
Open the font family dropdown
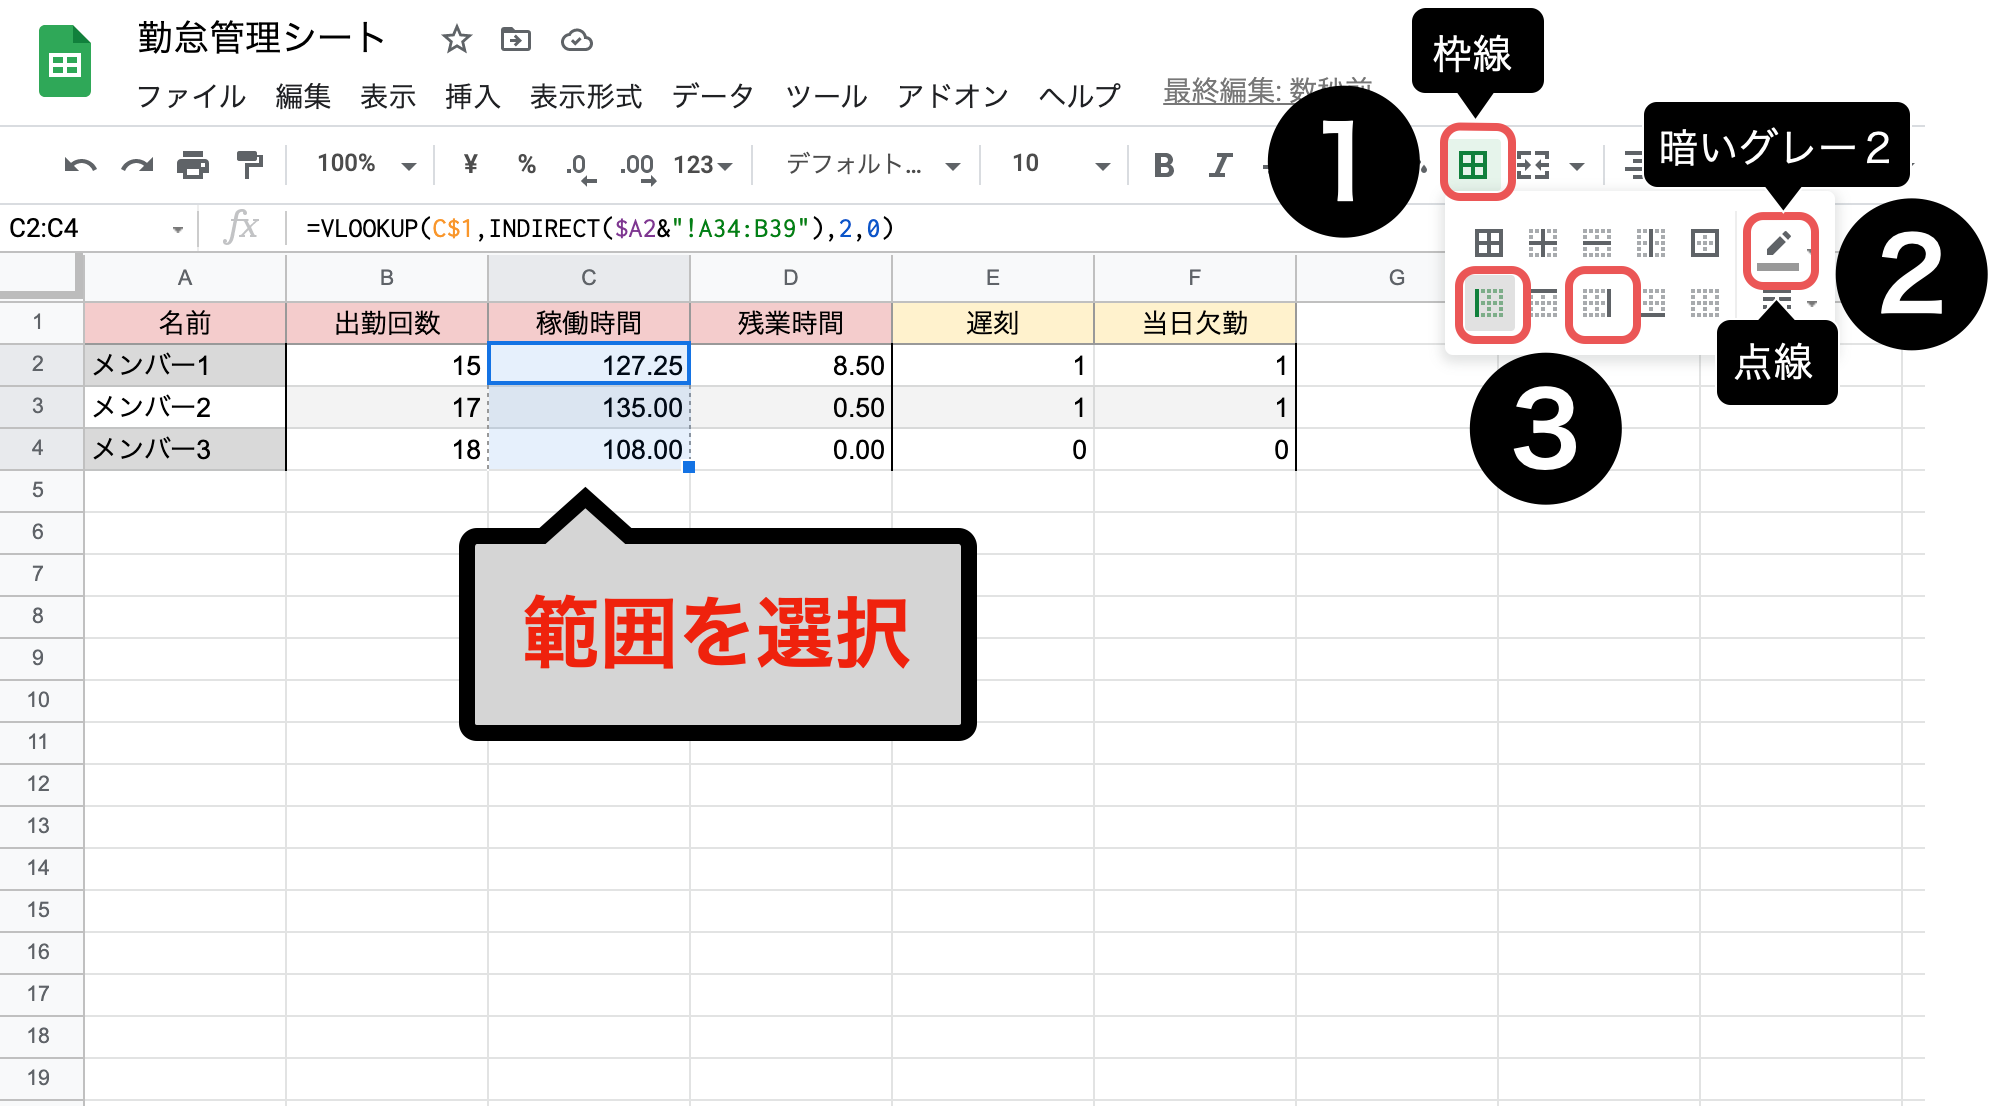click(865, 165)
